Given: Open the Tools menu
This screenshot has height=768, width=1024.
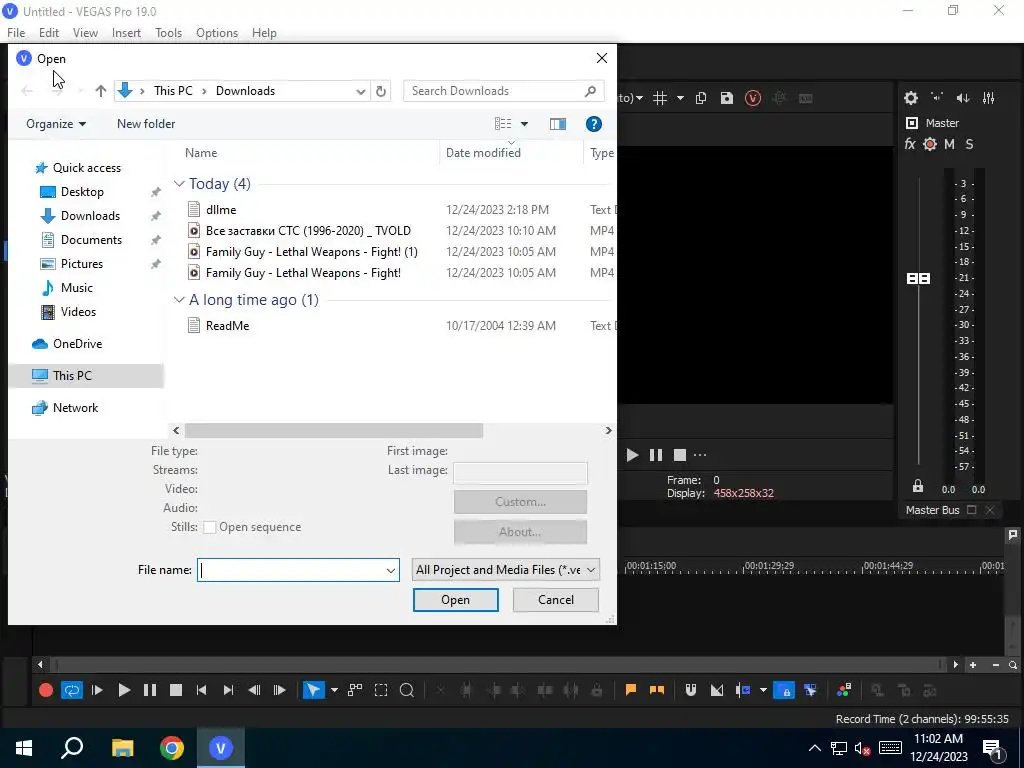Looking at the screenshot, I should click(x=168, y=33).
